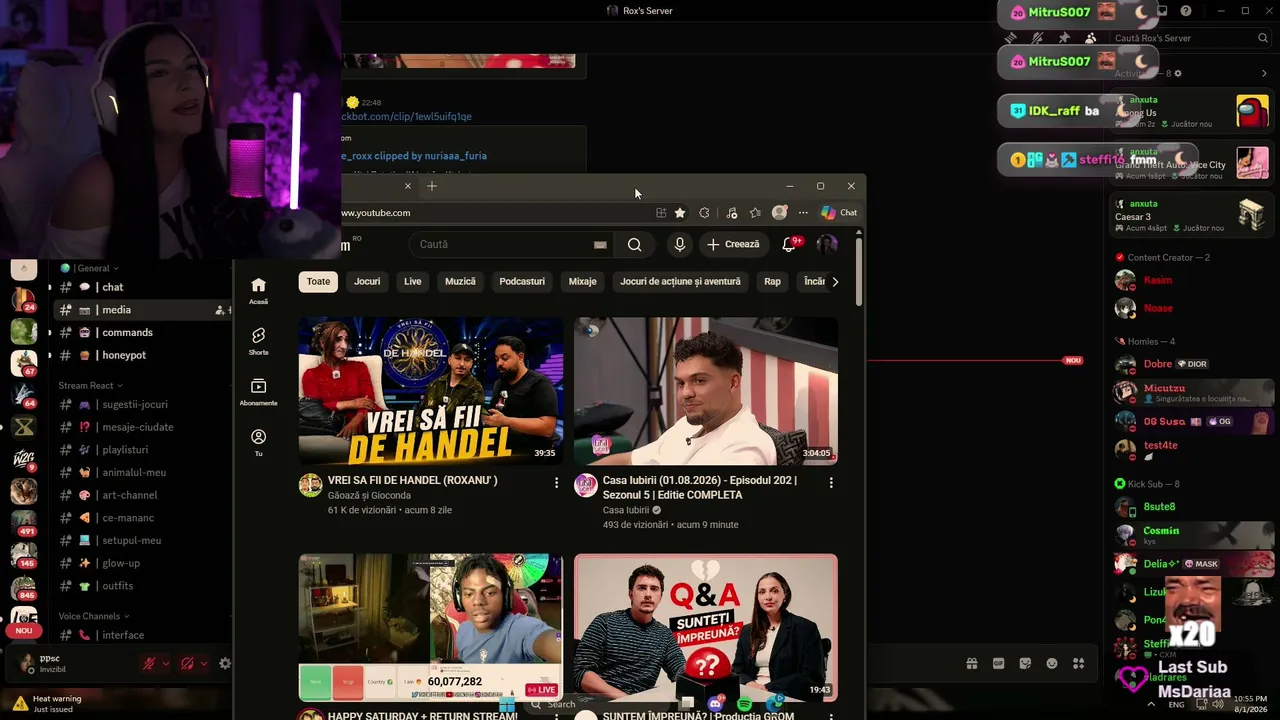Toggle the Discord member list
This screenshot has height=720, width=1280.
click(1090, 38)
